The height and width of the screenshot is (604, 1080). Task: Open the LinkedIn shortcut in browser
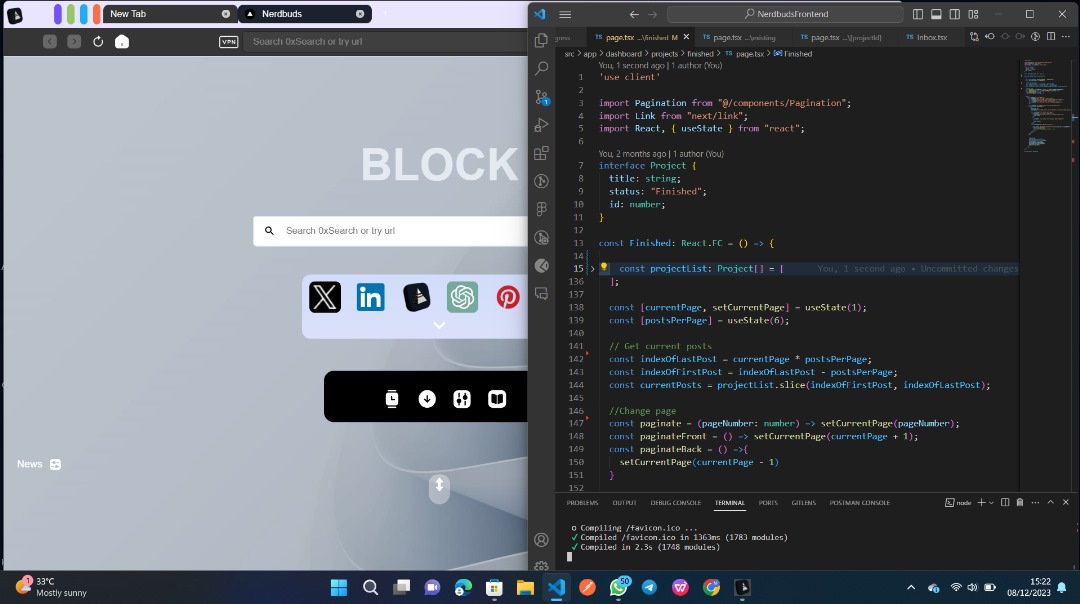tap(371, 298)
